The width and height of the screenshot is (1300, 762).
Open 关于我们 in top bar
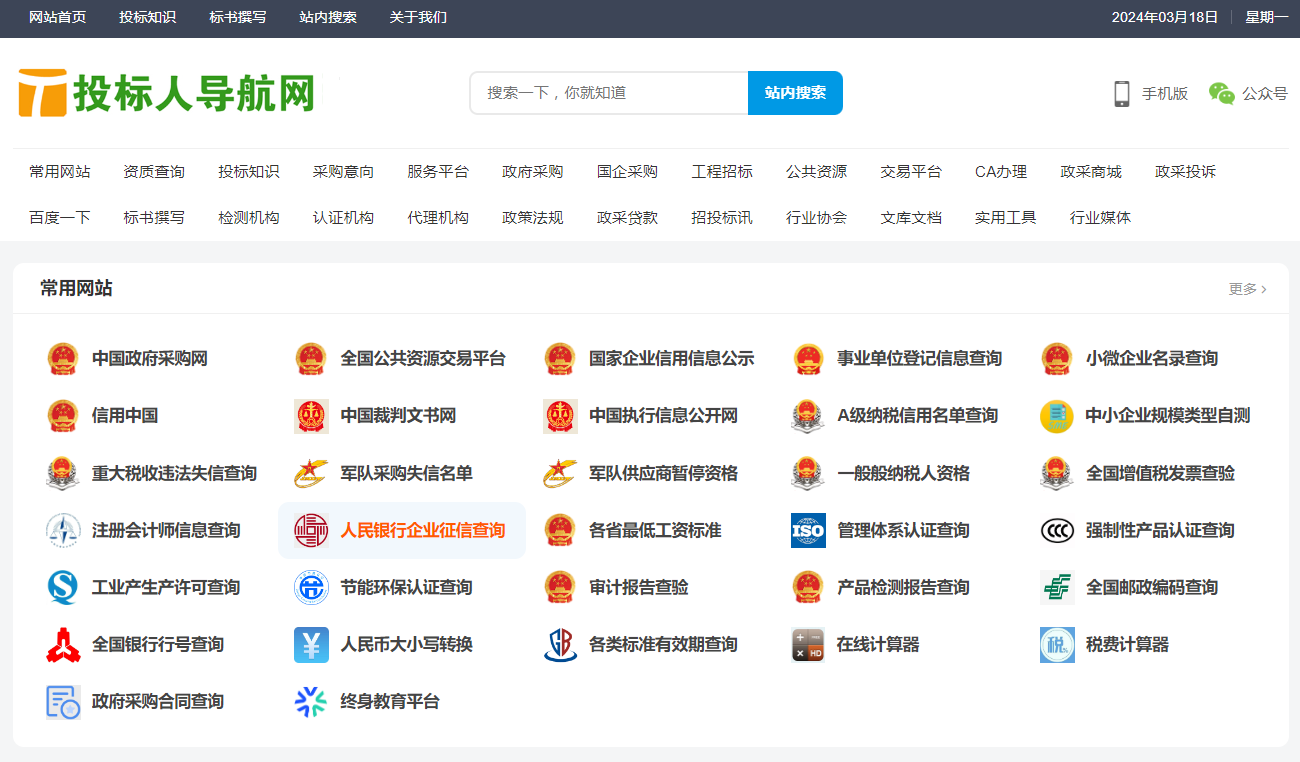418,17
